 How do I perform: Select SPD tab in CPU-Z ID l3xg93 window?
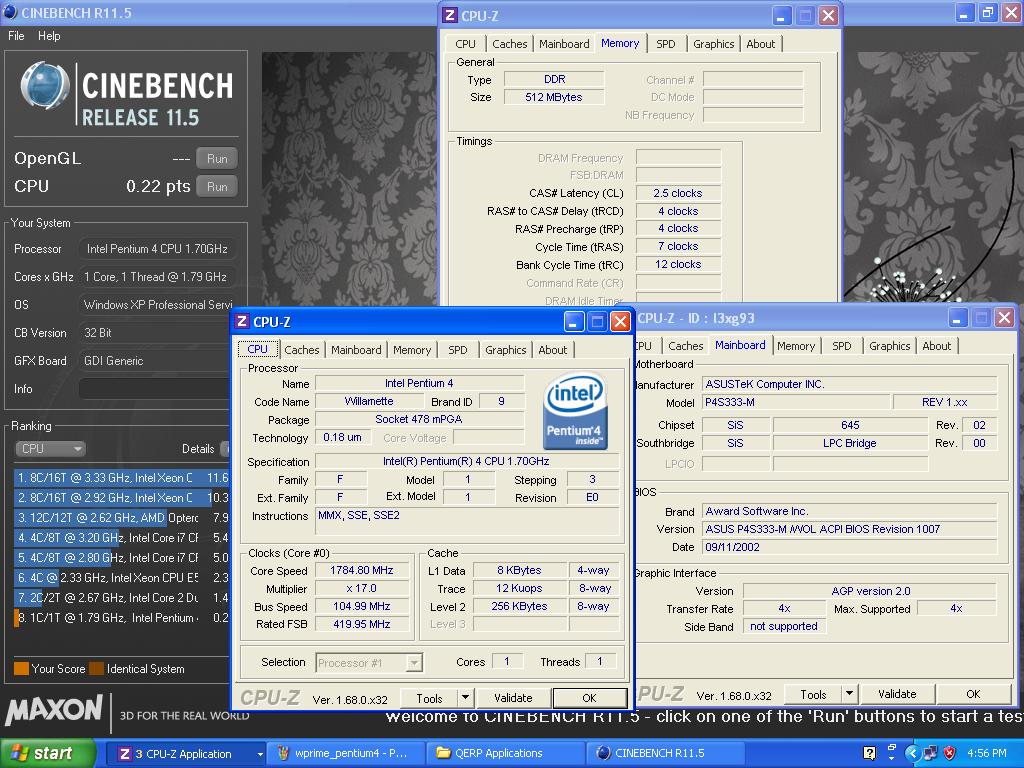842,346
